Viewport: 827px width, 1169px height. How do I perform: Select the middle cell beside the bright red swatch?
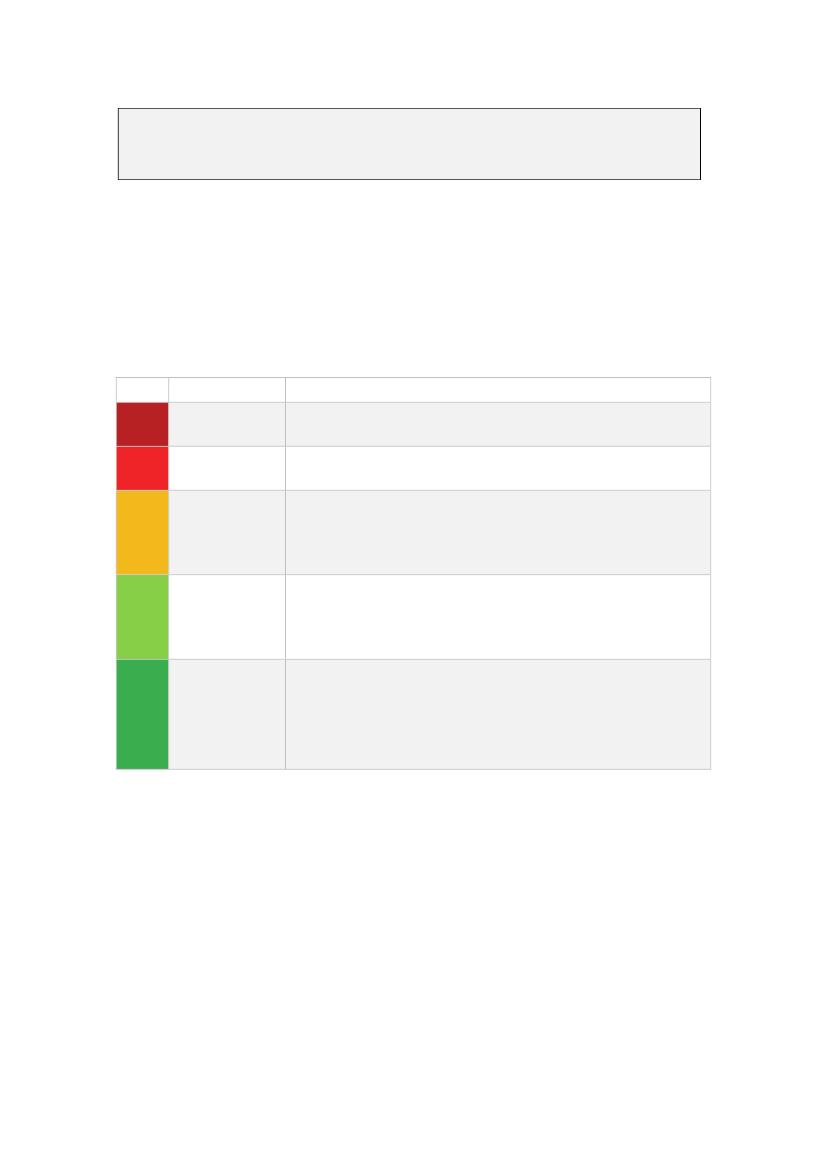click(x=227, y=468)
